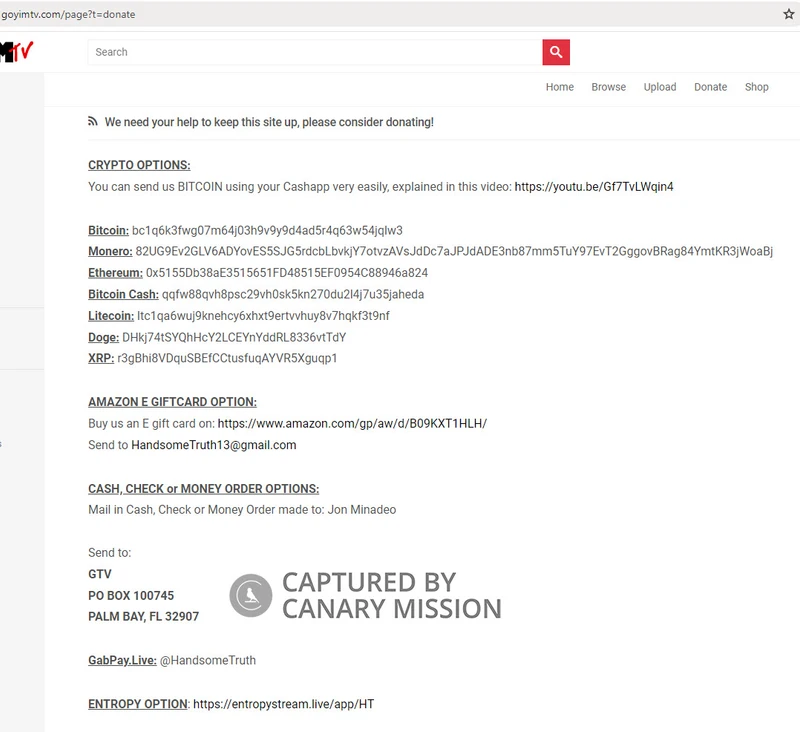The image size is (800, 732).
Task: Open the Upload menu item
Action: [x=660, y=87]
